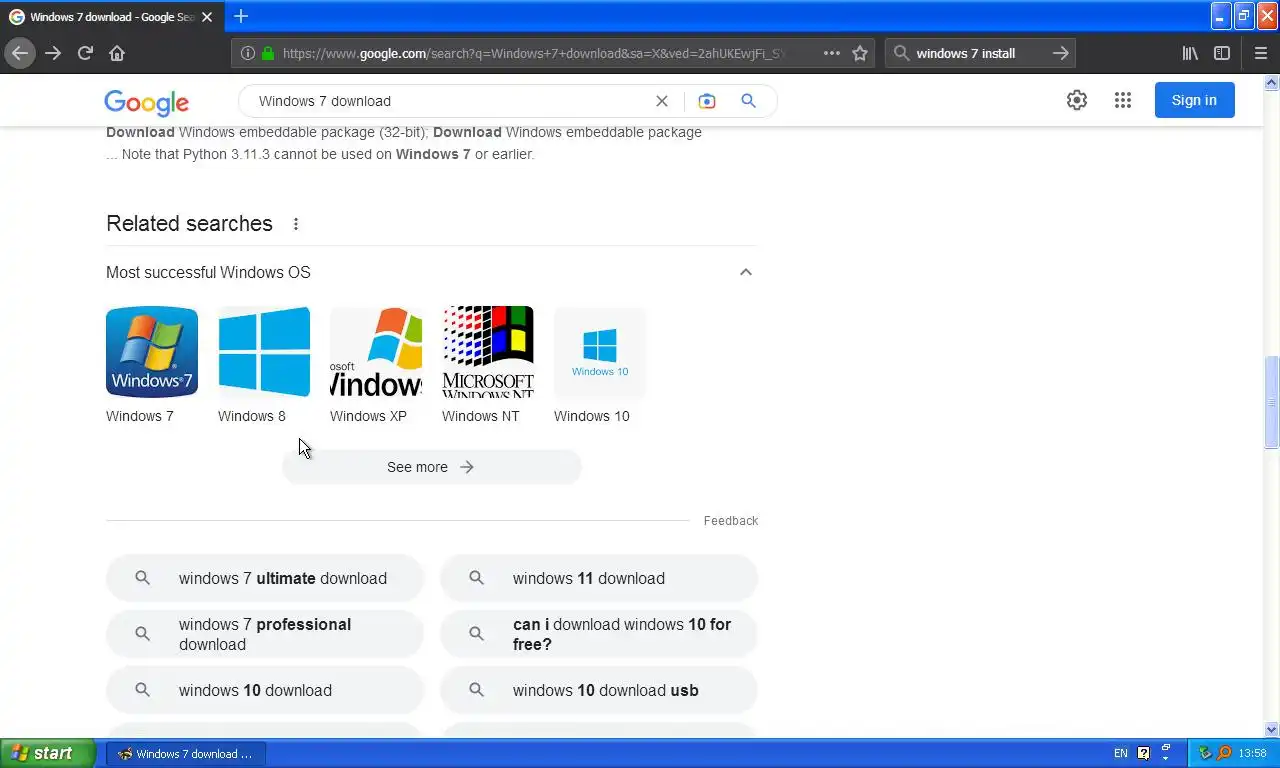The image size is (1280, 768).
Task: Click the taskbar clock showing 13:58
Action: pos(1252,754)
